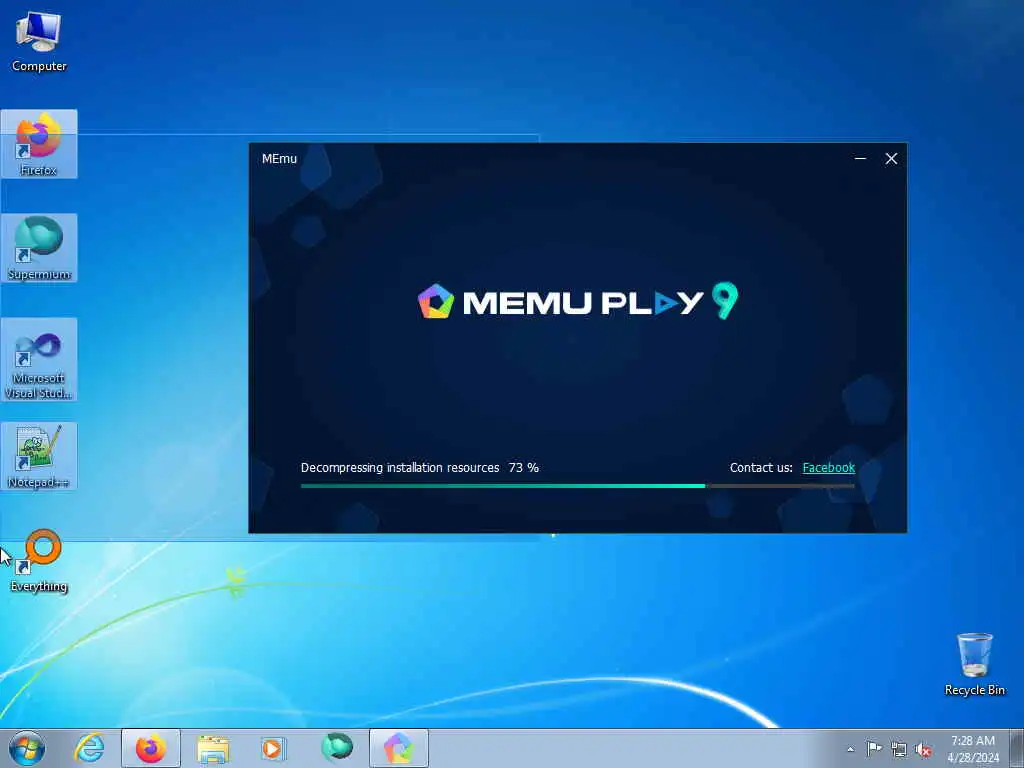This screenshot has width=1024, height=768.
Task: Click the MEmu Play 9 logo
Action: tap(577, 301)
